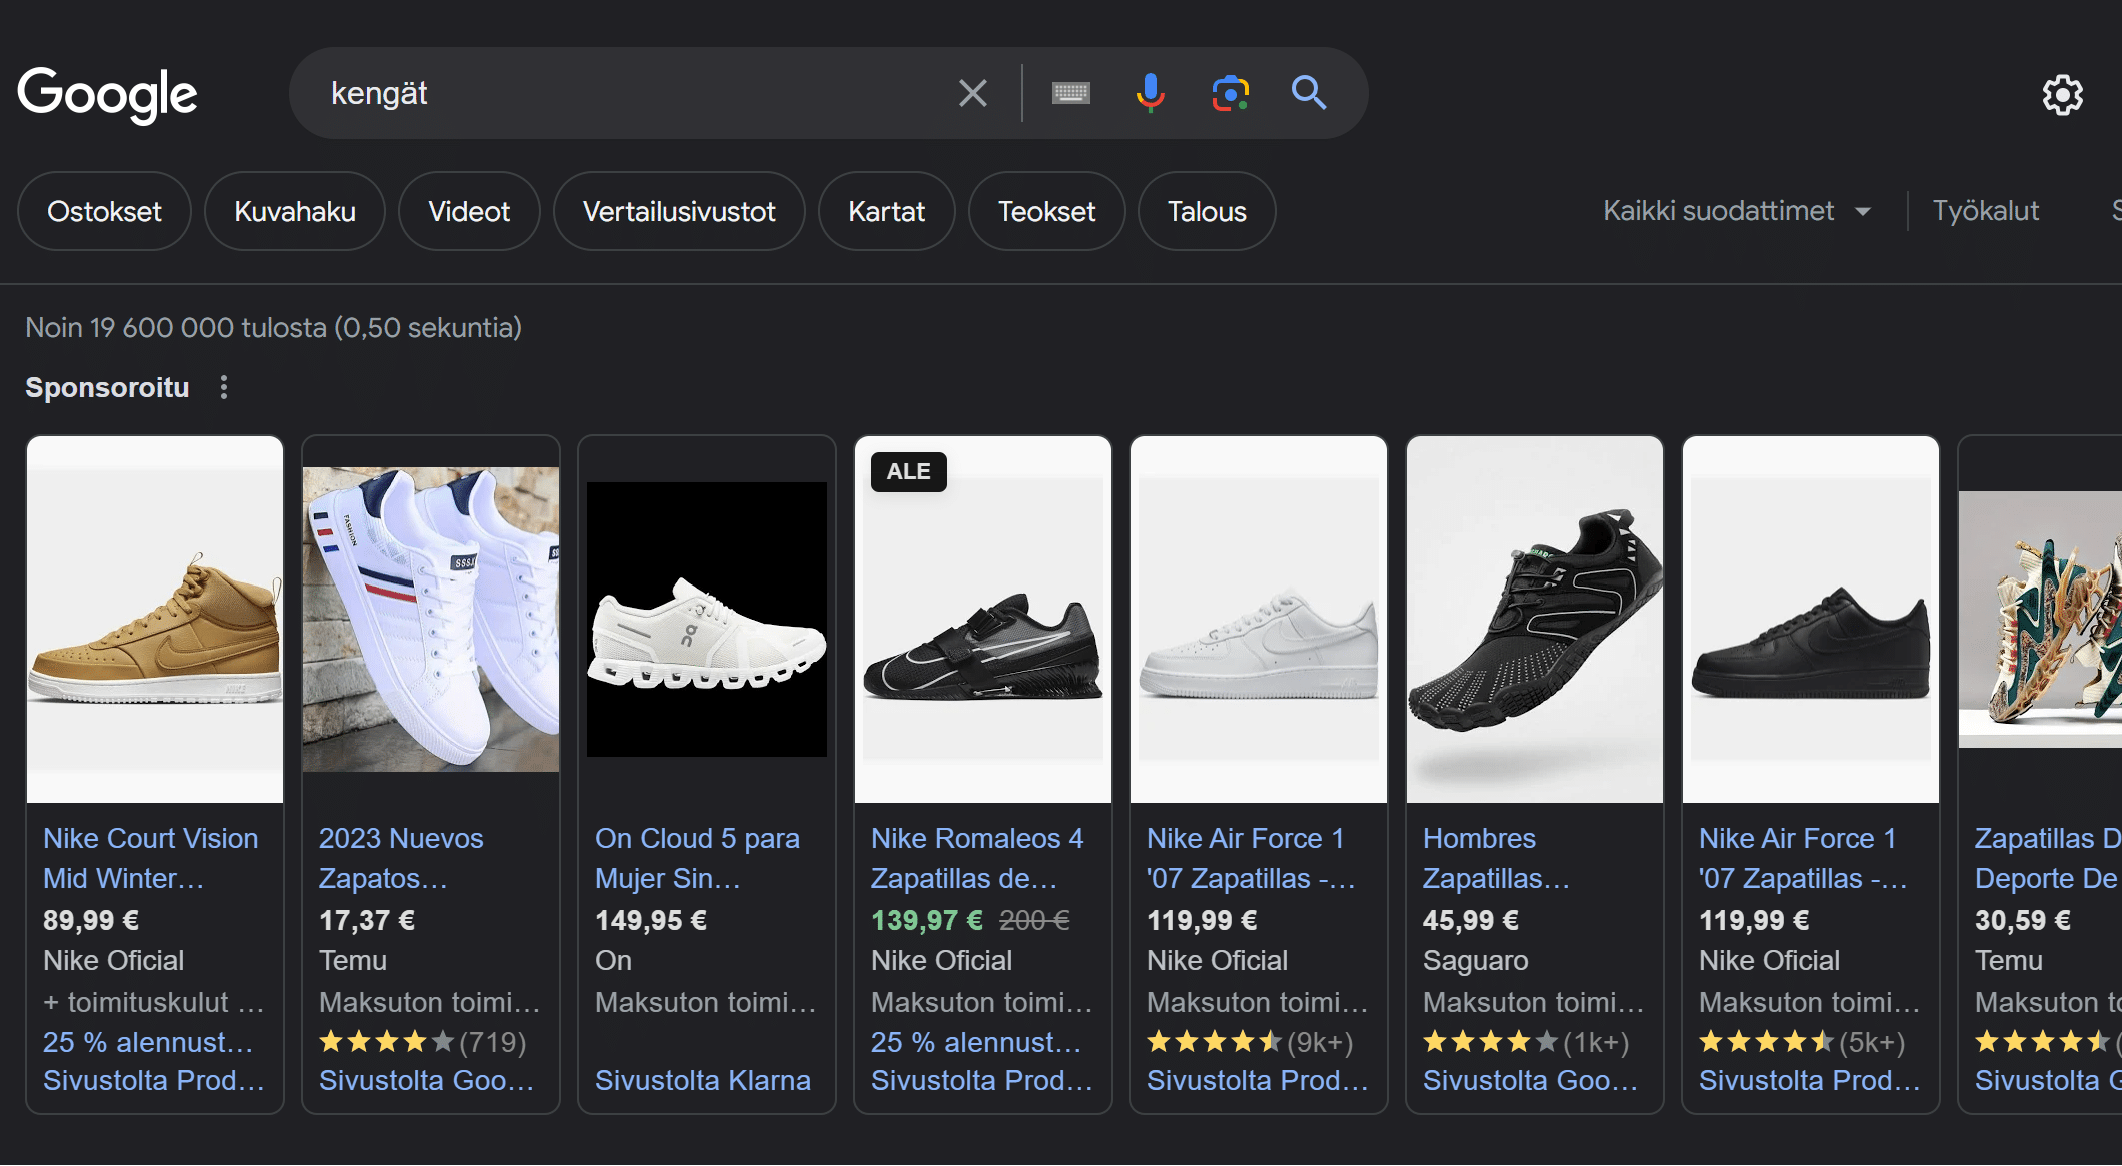Open the Teokset tab
The height and width of the screenshot is (1166, 2122).
tap(1046, 211)
